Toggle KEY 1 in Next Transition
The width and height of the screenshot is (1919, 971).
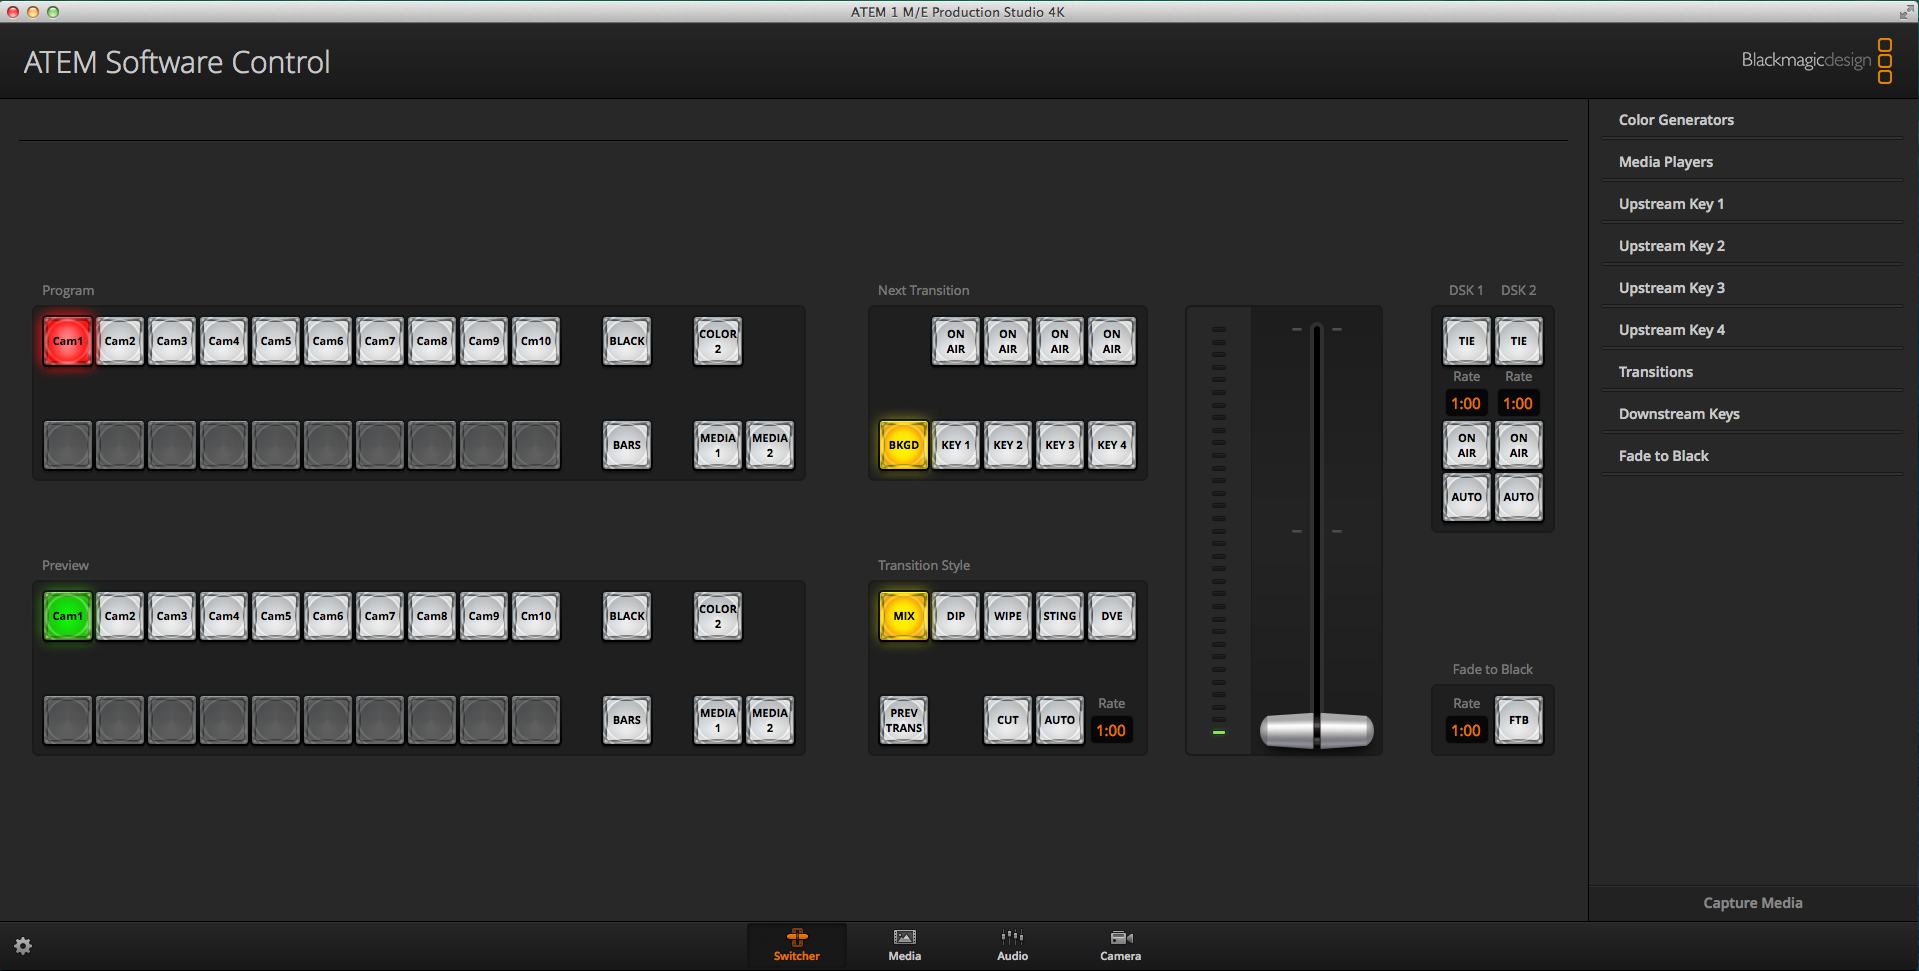coord(956,445)
